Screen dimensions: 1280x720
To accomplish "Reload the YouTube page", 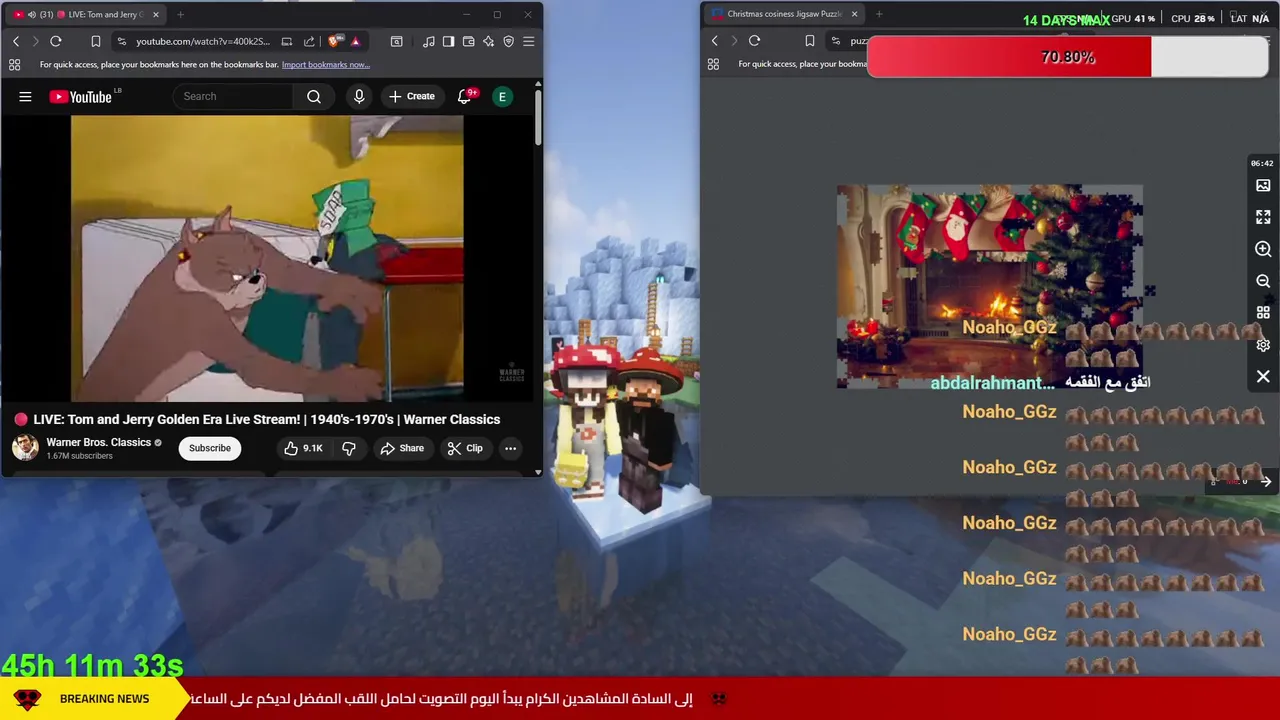I will 56,41.
